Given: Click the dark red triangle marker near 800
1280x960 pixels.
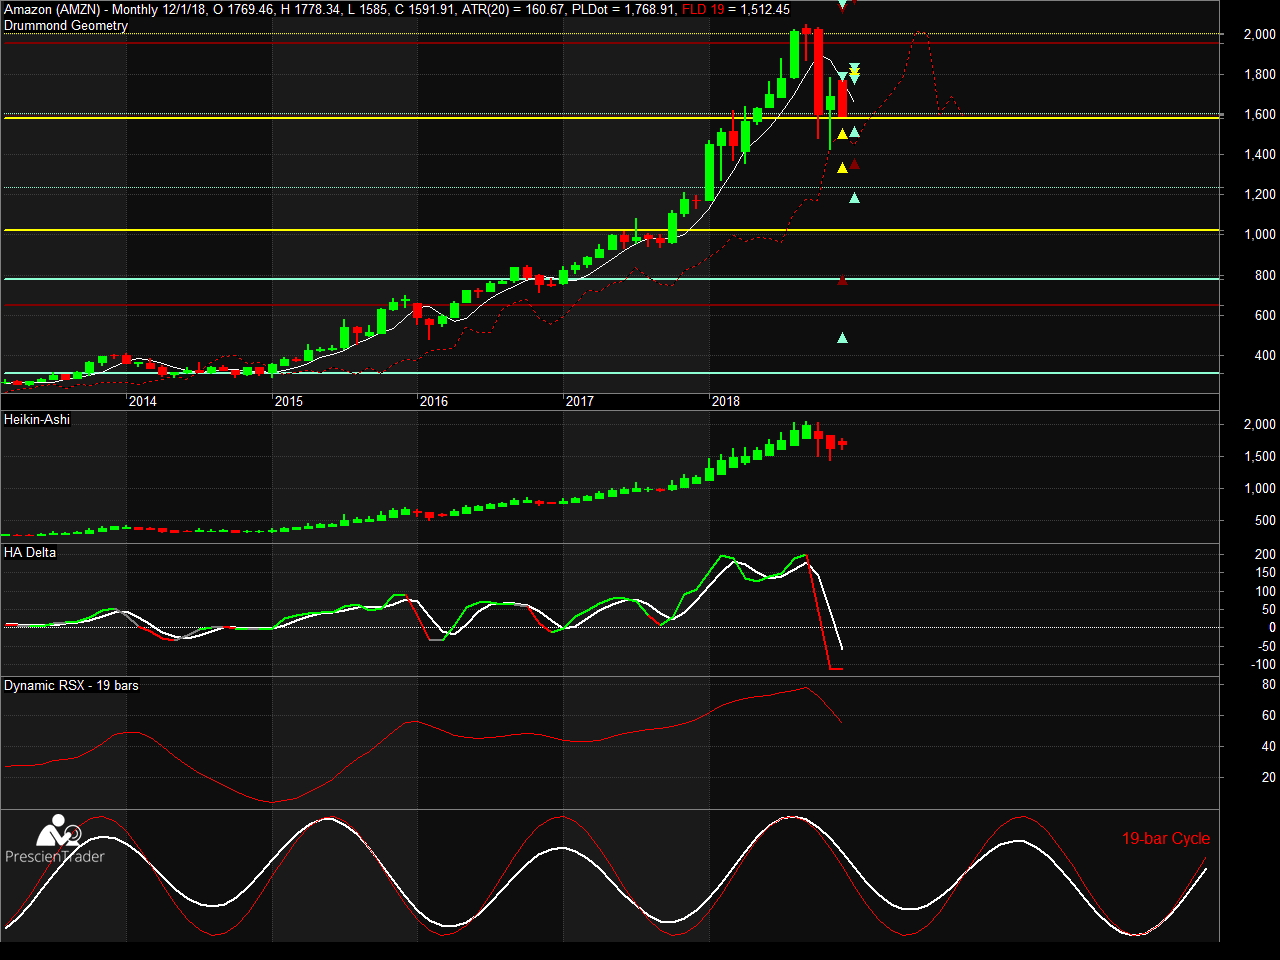Looking at the screenshot, I should coord(842,280).
